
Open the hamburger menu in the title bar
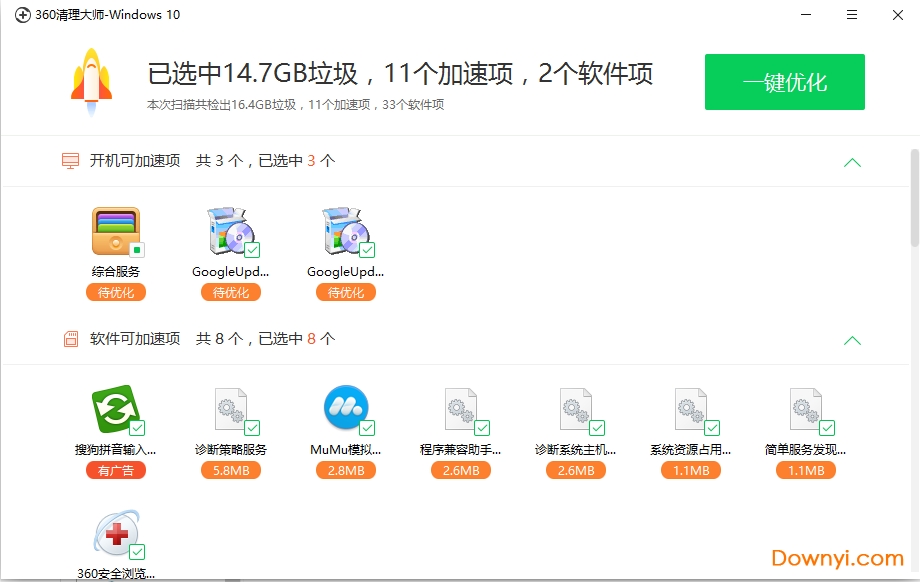[x=851, y=15]
